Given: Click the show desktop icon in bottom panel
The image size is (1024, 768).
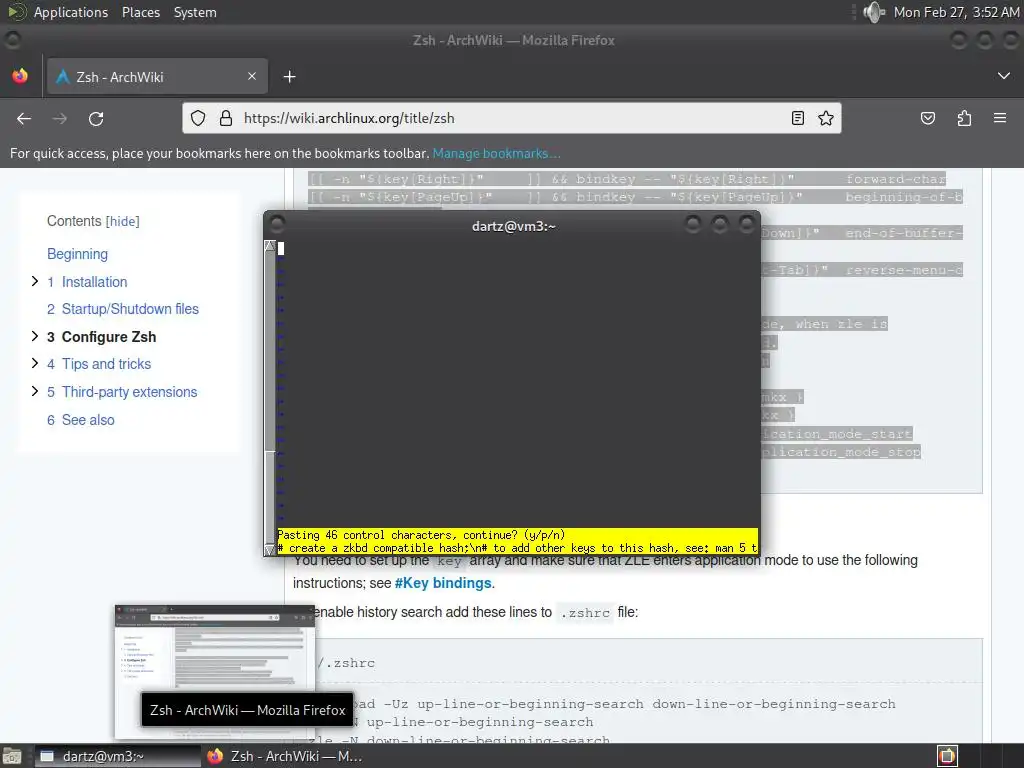Looking at the screenshot, I should tap(12, 756).
